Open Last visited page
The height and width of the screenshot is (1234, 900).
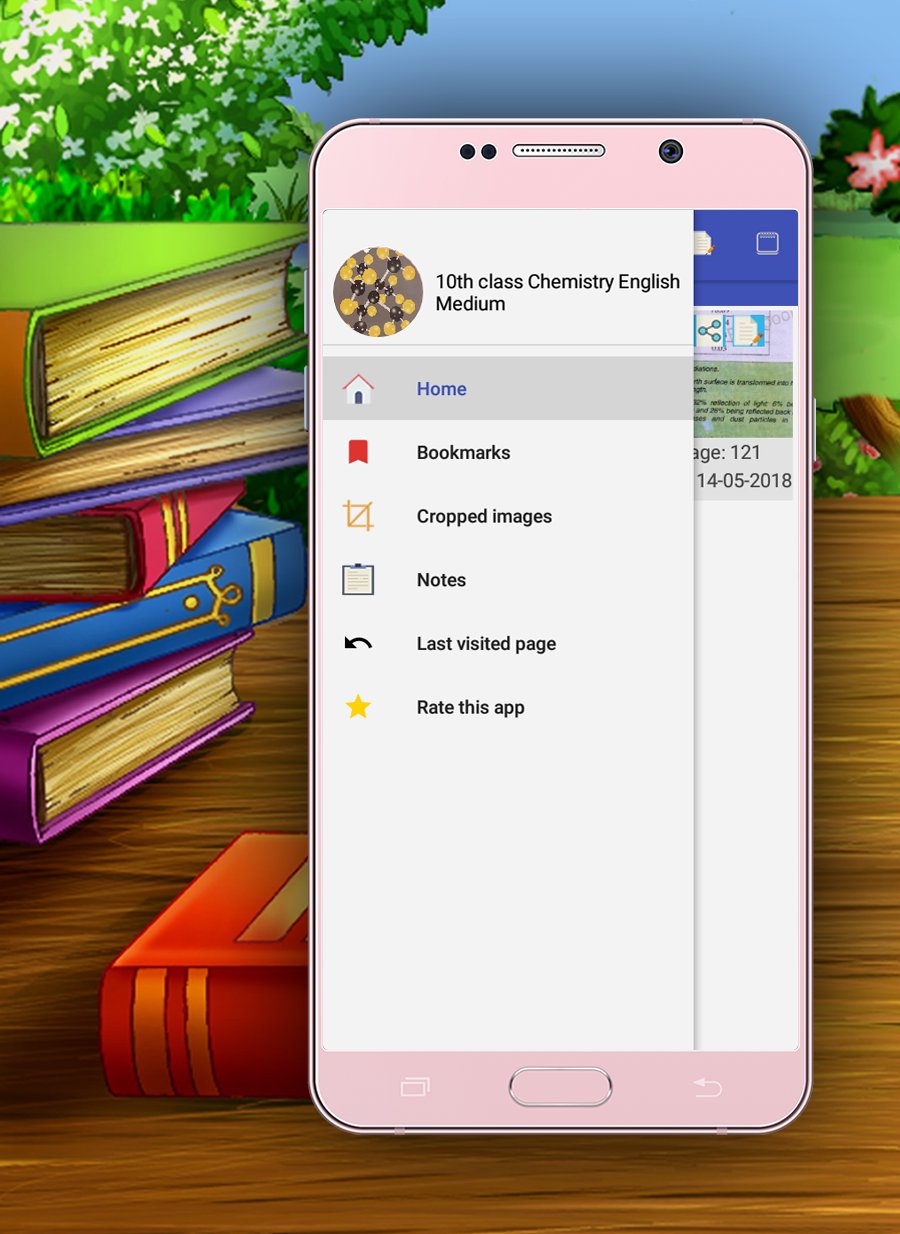pyautogui.click(x=508, y=644)
